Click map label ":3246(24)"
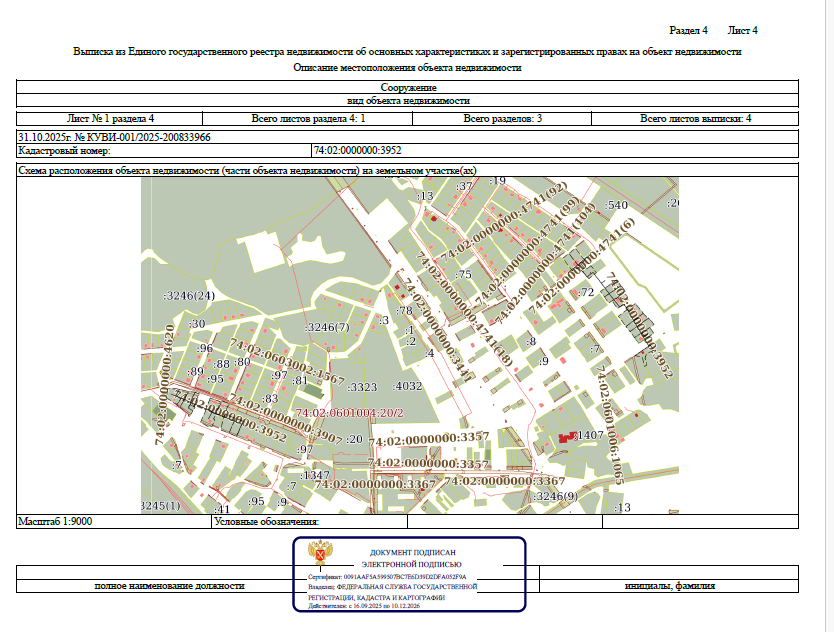The height and width of the screenshot is (632, 834). pyautogui.click(x=188, y=296)
